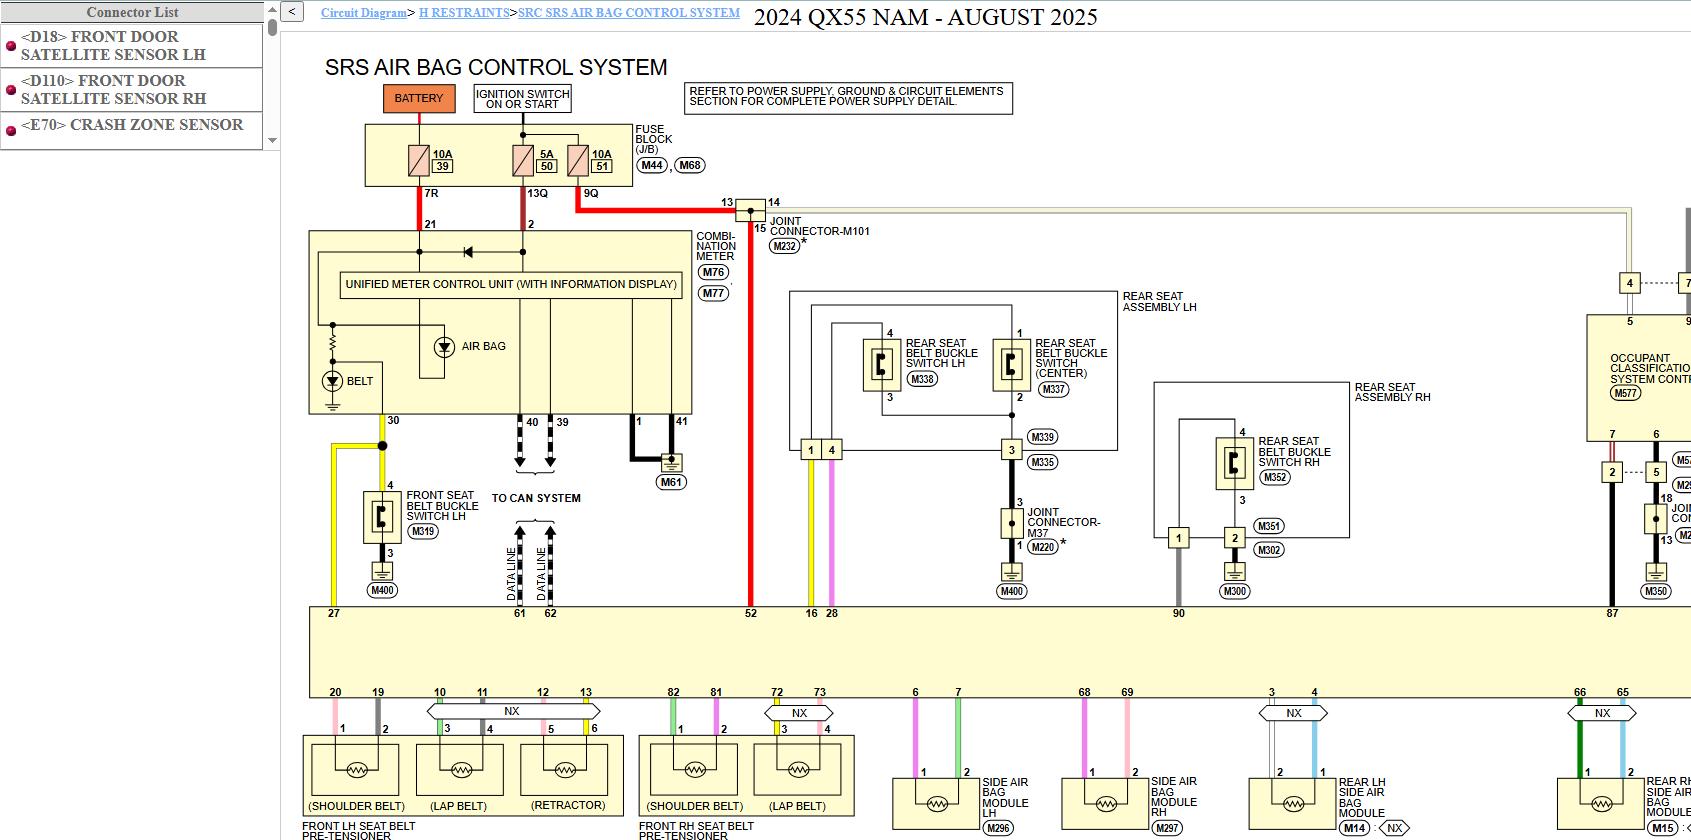Open connector M76 on combination meter

click(713, 272)
